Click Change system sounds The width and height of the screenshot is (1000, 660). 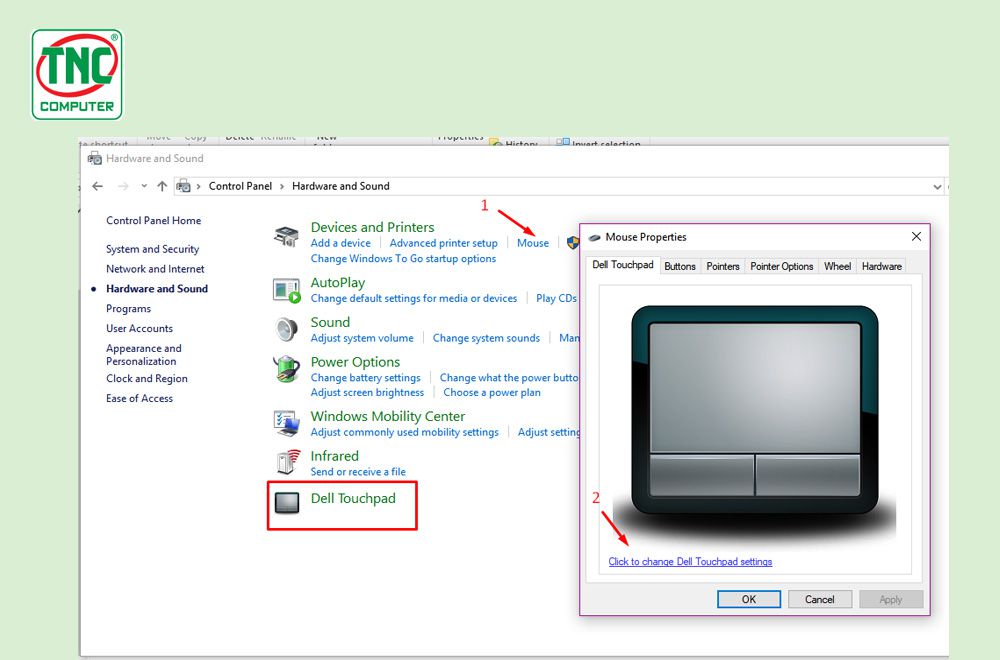(x=486, y=338)
